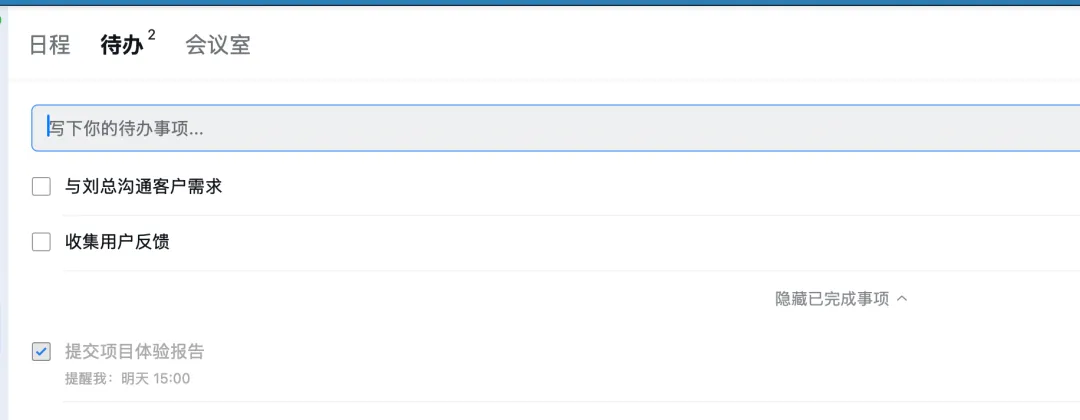The width and height of the screenshot is (1080, 420).
Task: Open the 收集用户反馈 task title
Action: pyautogui.click(x=117, y=242)
